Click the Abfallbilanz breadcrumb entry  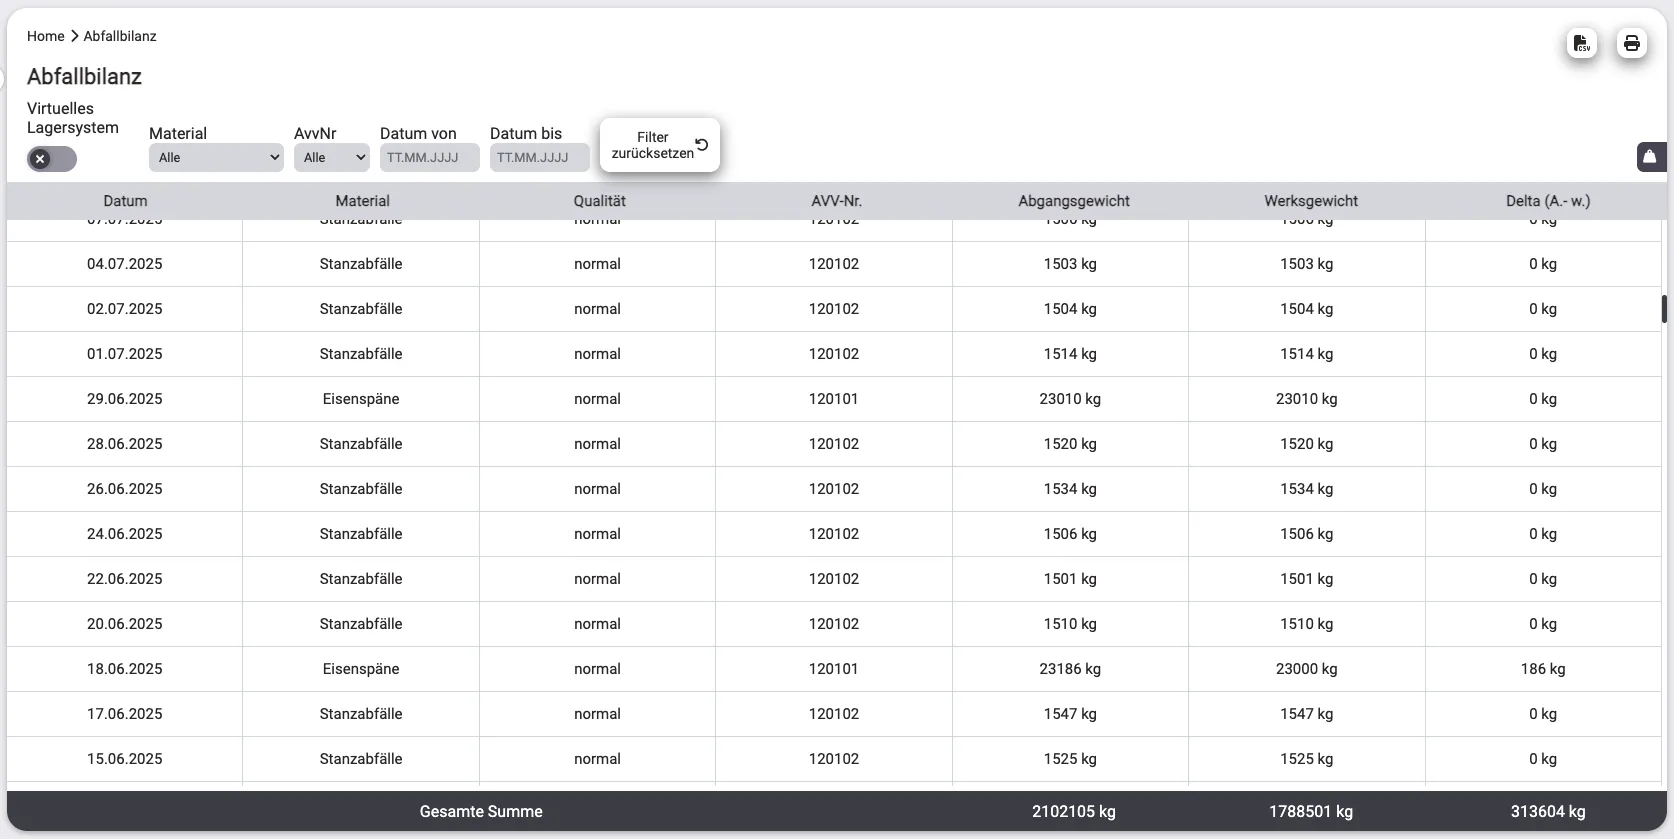[x=120, y=36]
